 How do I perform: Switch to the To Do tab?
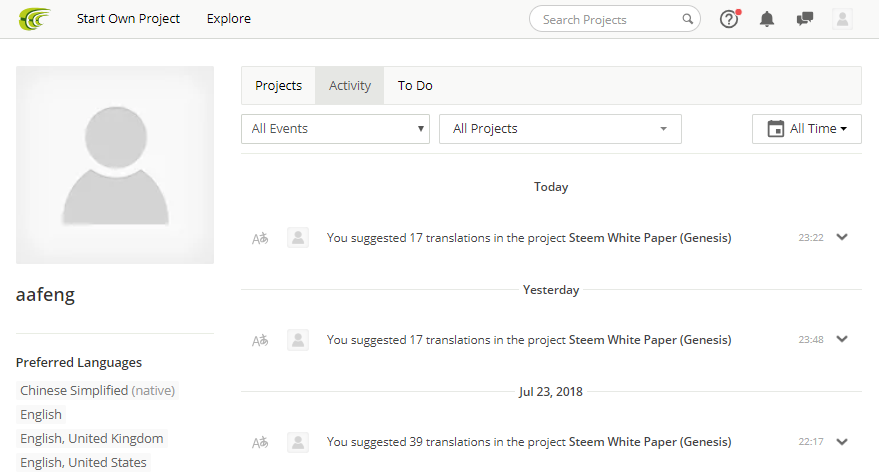(x=415, y=86)
